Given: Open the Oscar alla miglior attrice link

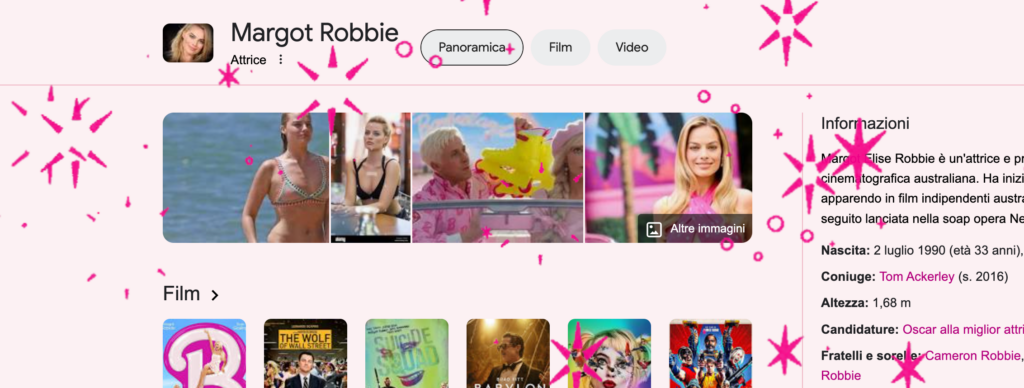Looking at the screenshot, I should [963, 330].
